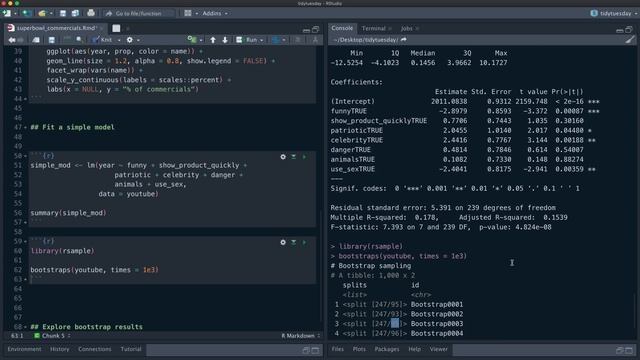
Task: Switch to the Console tab
Action: click(x=342, y=28)
